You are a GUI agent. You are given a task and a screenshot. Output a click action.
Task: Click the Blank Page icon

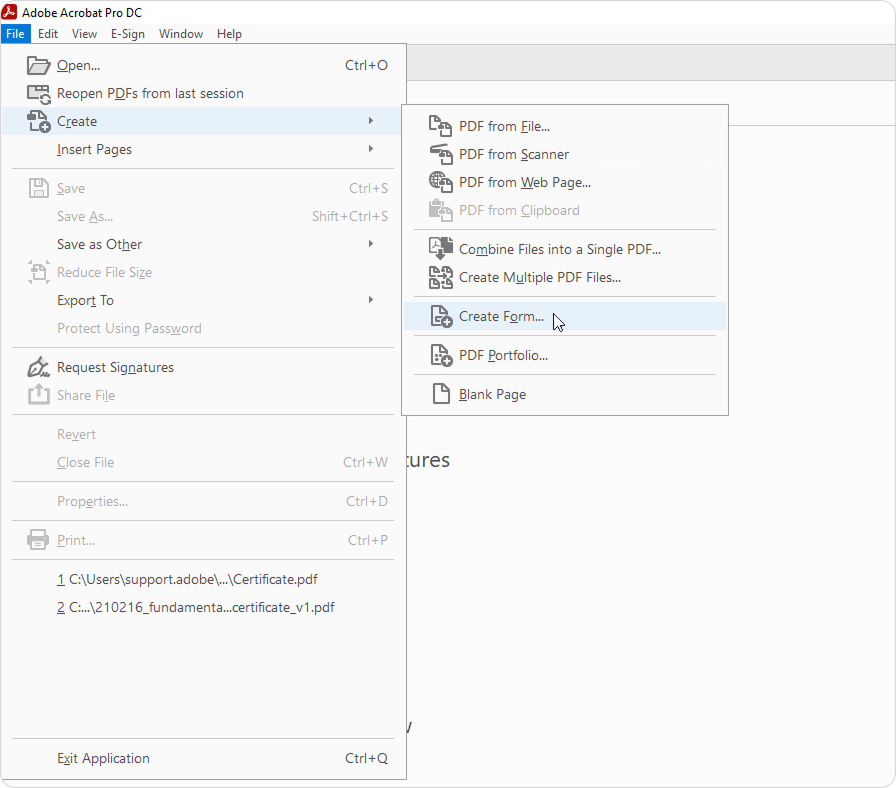pyautogui.click(x=440, y=394)
